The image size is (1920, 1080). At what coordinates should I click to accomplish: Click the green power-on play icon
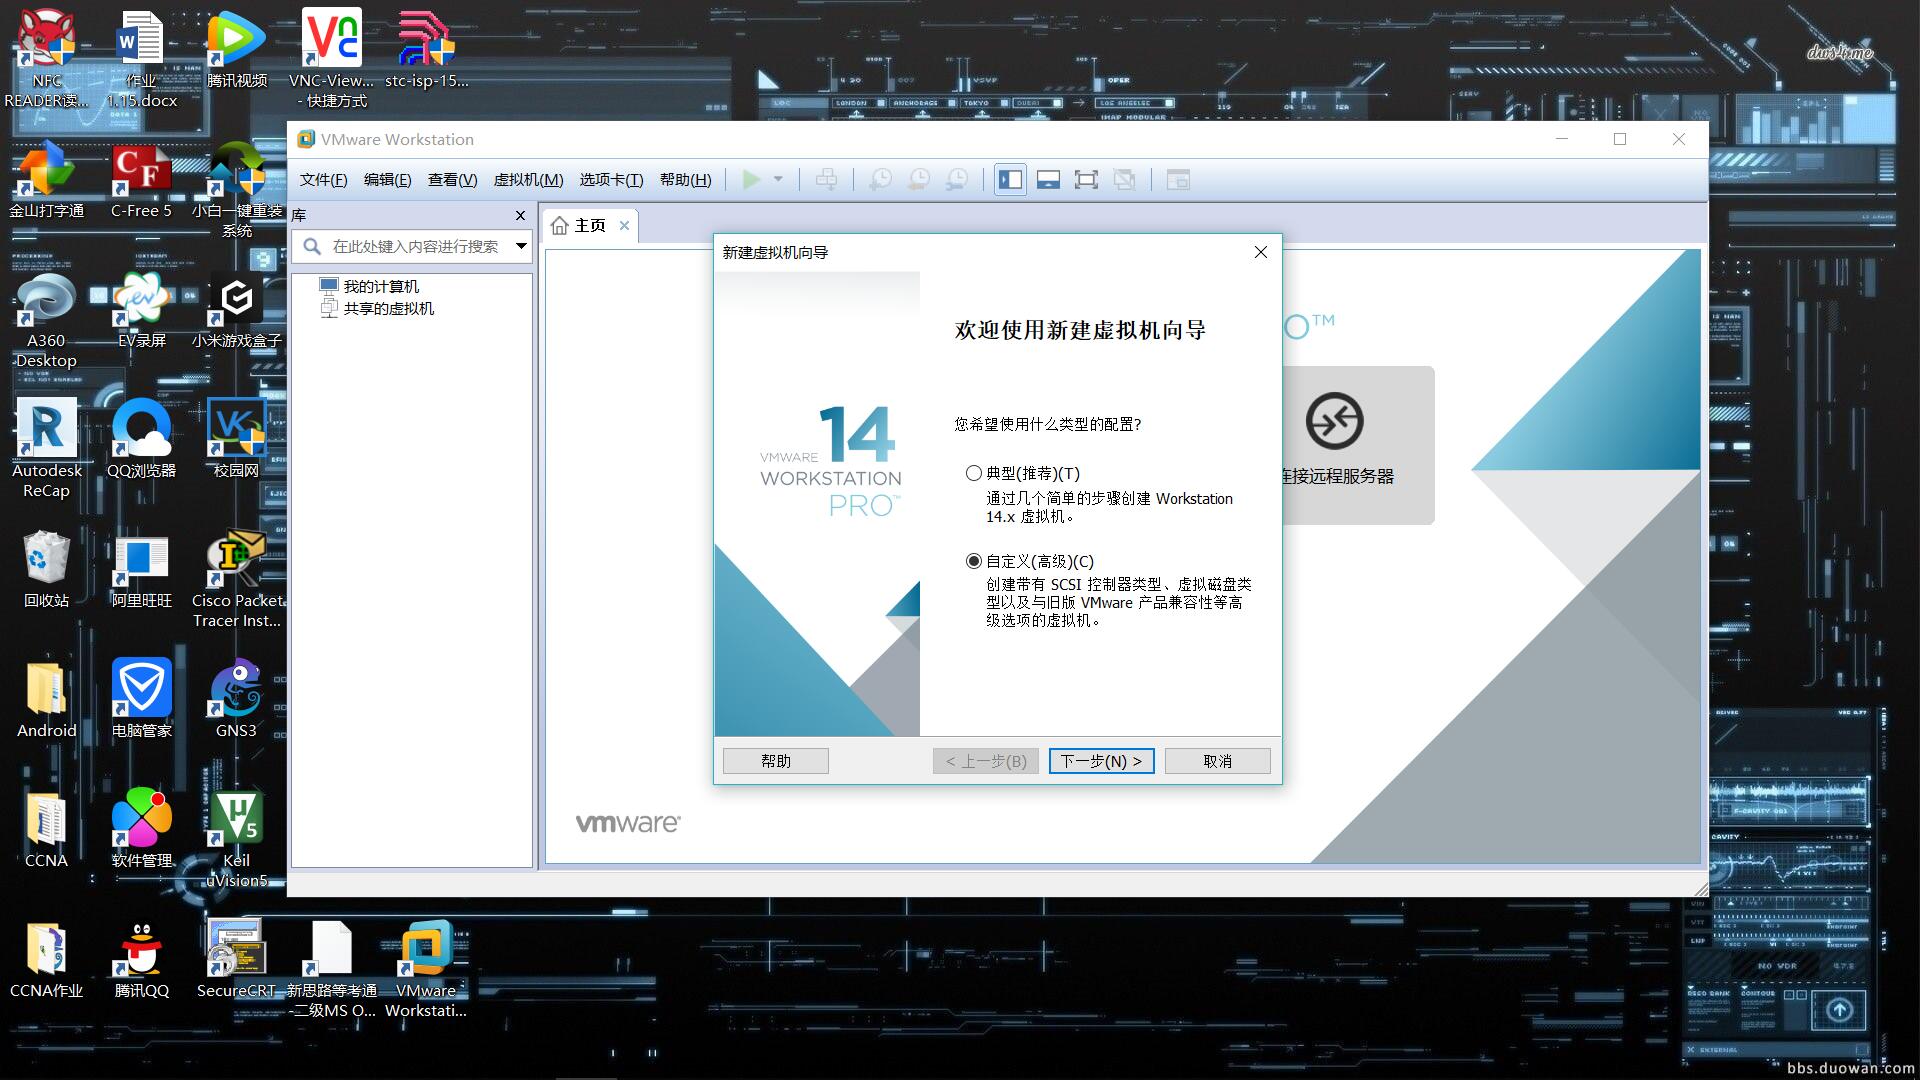(x=751, y=180)
